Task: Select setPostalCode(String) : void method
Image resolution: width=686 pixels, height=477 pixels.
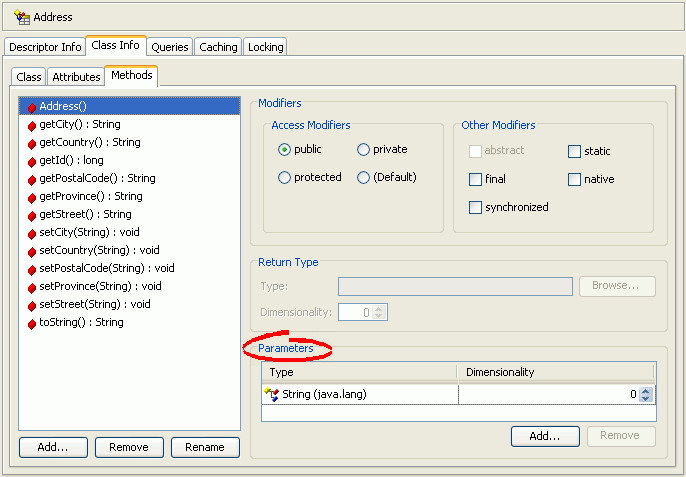Action: 130,268
